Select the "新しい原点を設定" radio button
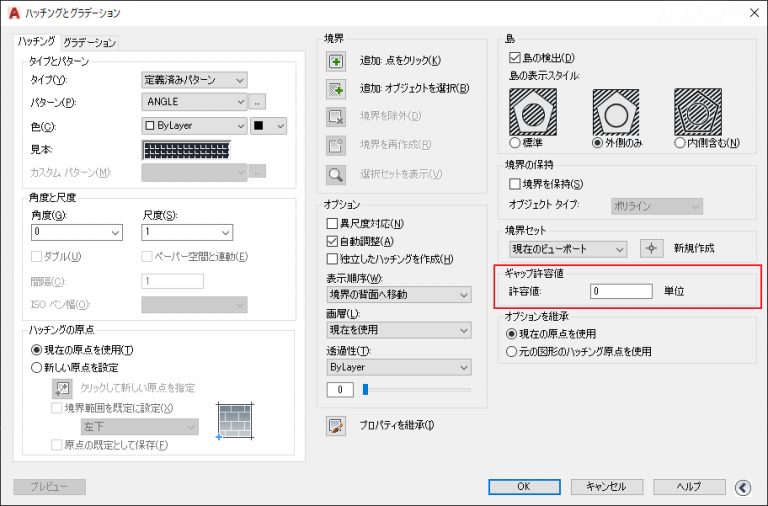 coord(38,366)
